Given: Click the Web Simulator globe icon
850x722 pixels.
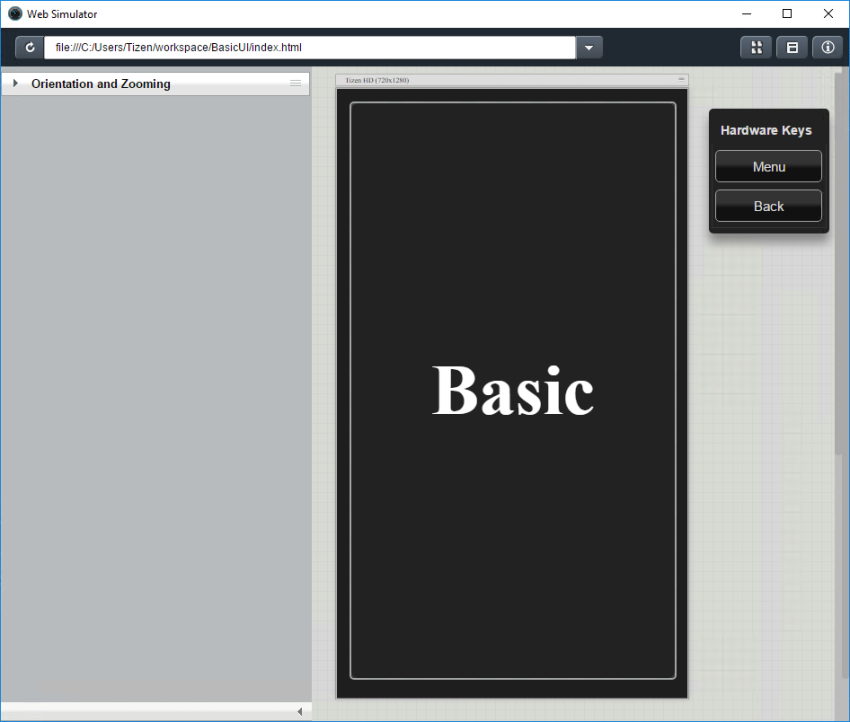Looking at the screenshot, I should [x=13, y=13].
